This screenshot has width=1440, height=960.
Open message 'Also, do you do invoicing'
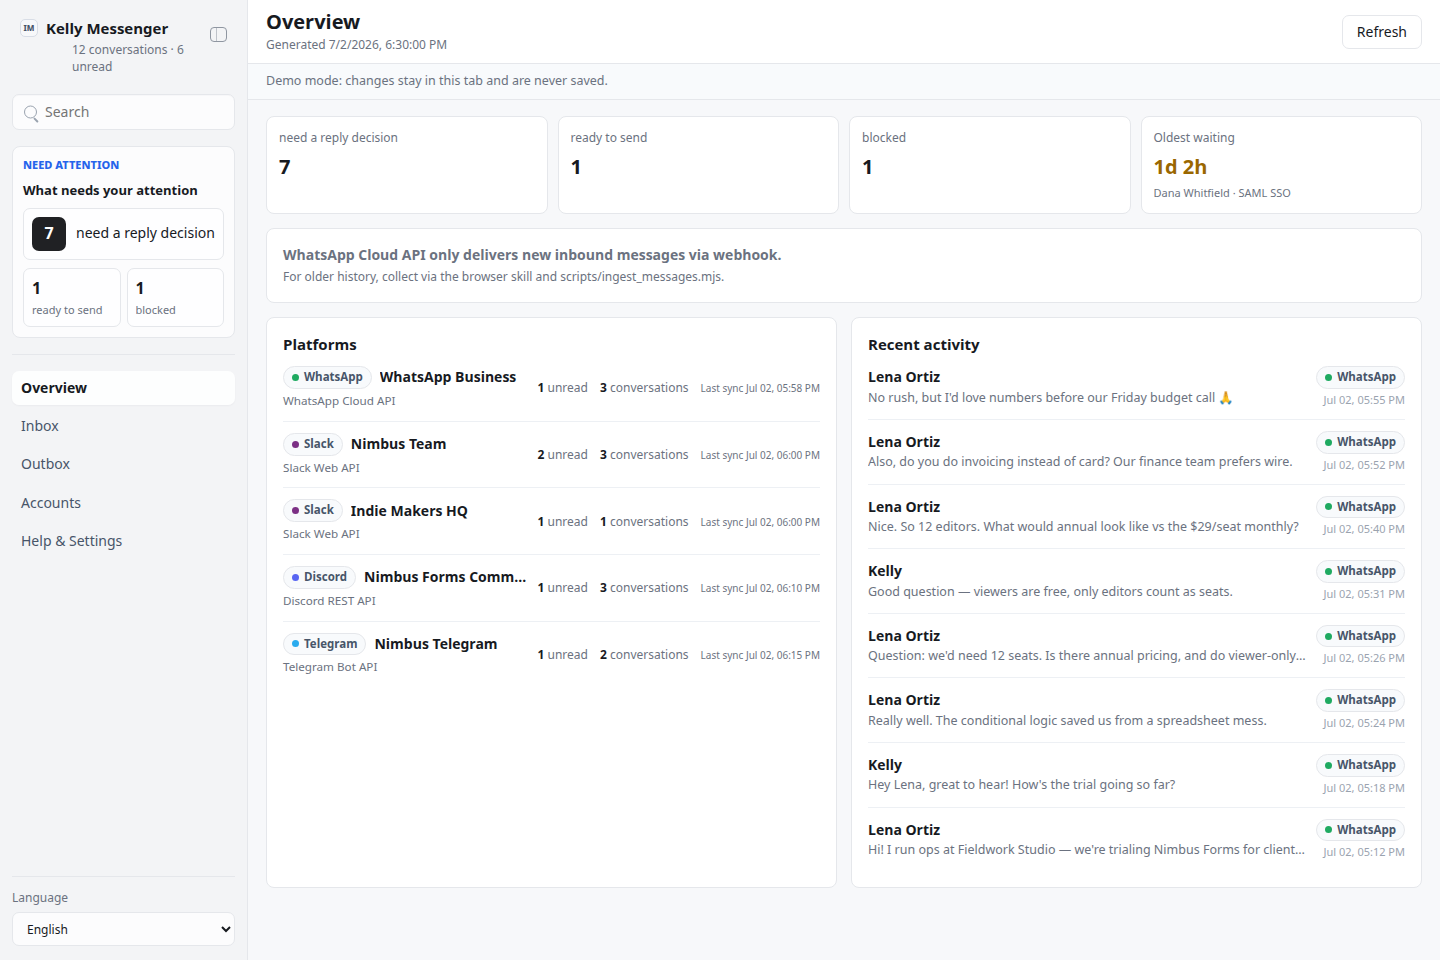(x=1136, y=452)
